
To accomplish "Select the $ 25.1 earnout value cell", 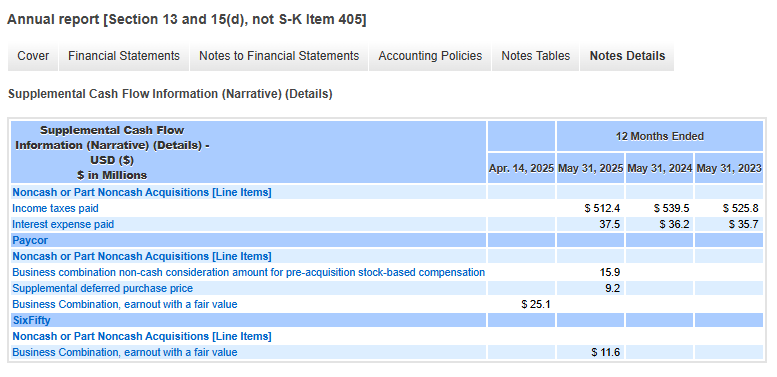I will coord(521,304).
